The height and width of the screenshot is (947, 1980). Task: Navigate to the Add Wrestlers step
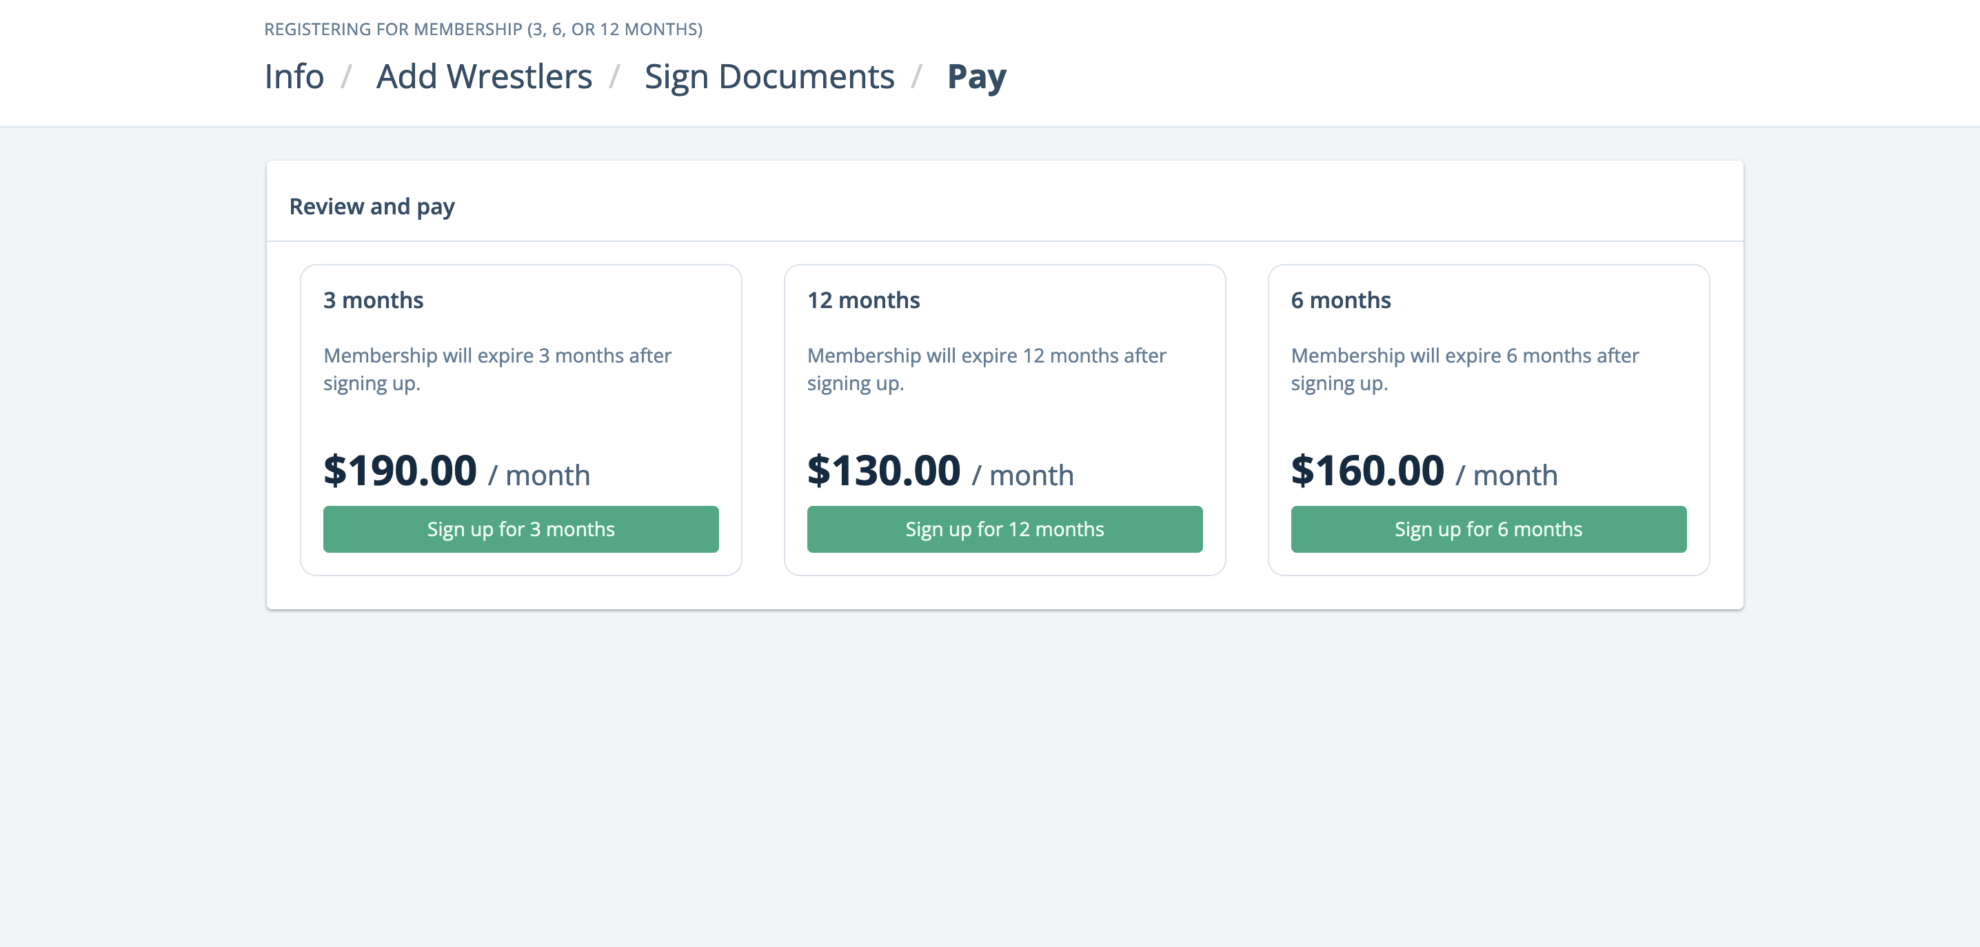pyautogui.click(x=484, y=76)
